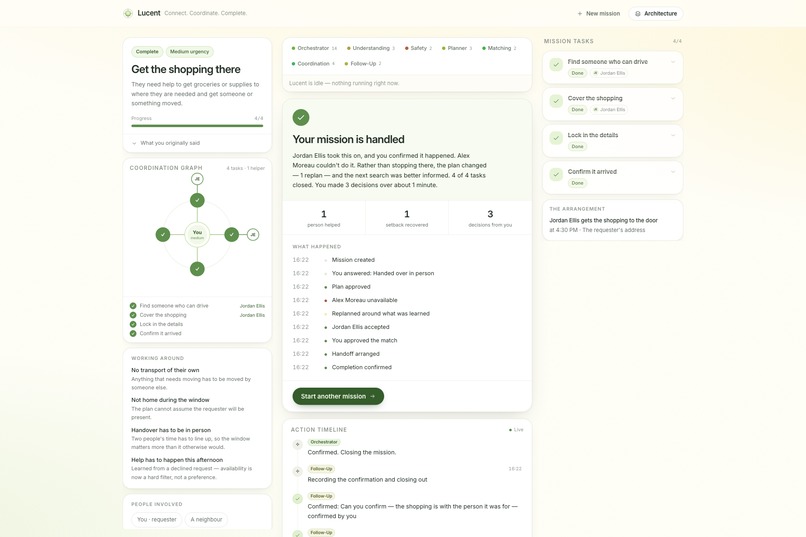Select the Matching agent chip
This screenshot has width=806, height=537.
pyautogui.click(x=499, y=48)
